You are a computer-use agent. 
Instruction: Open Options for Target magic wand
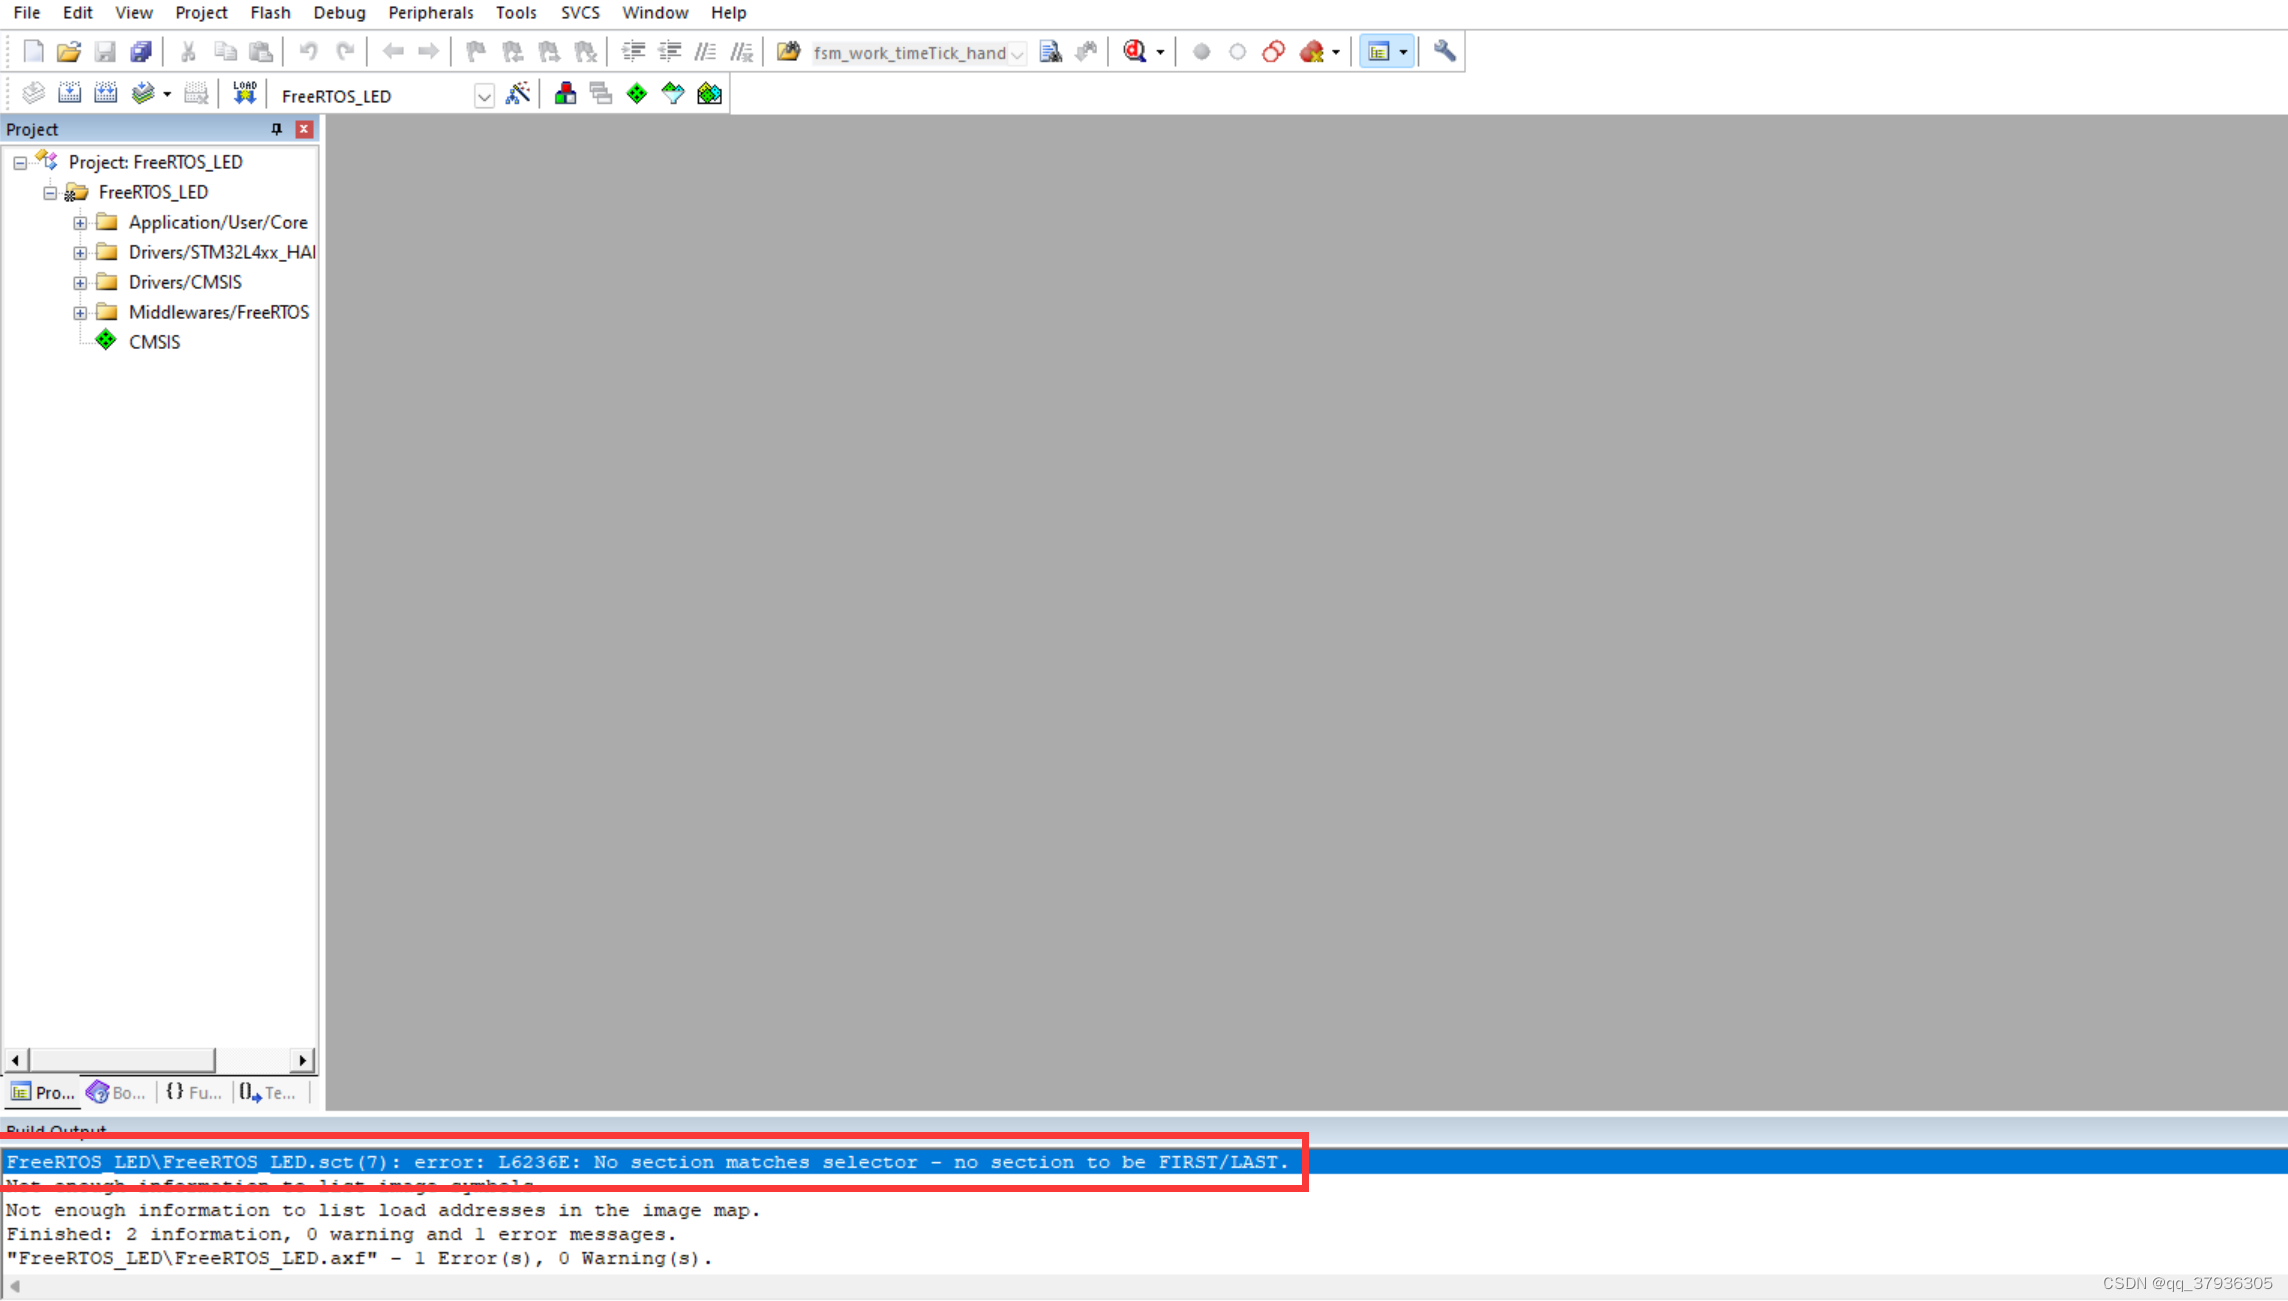point(518,94)
